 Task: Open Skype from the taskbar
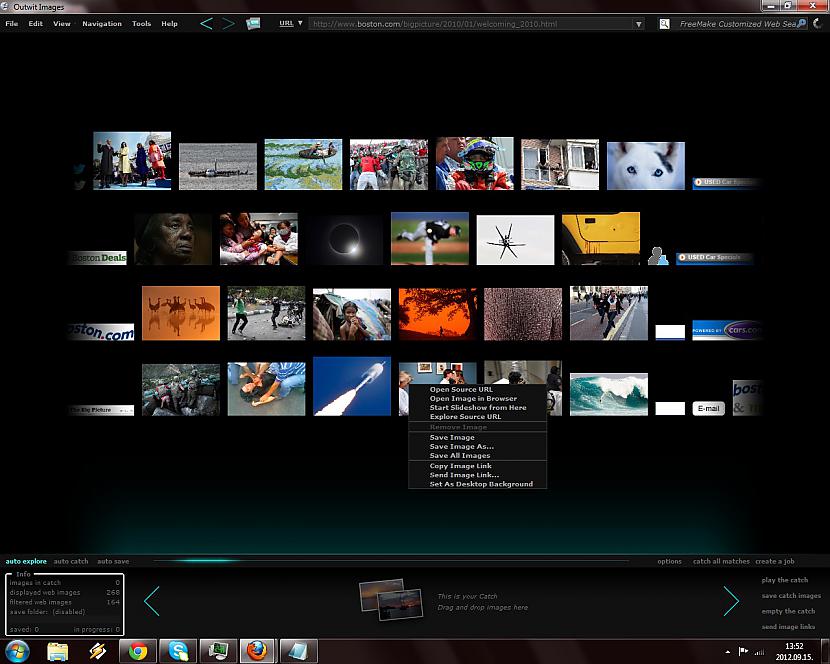pyautogui.click(x=178, y=651)
